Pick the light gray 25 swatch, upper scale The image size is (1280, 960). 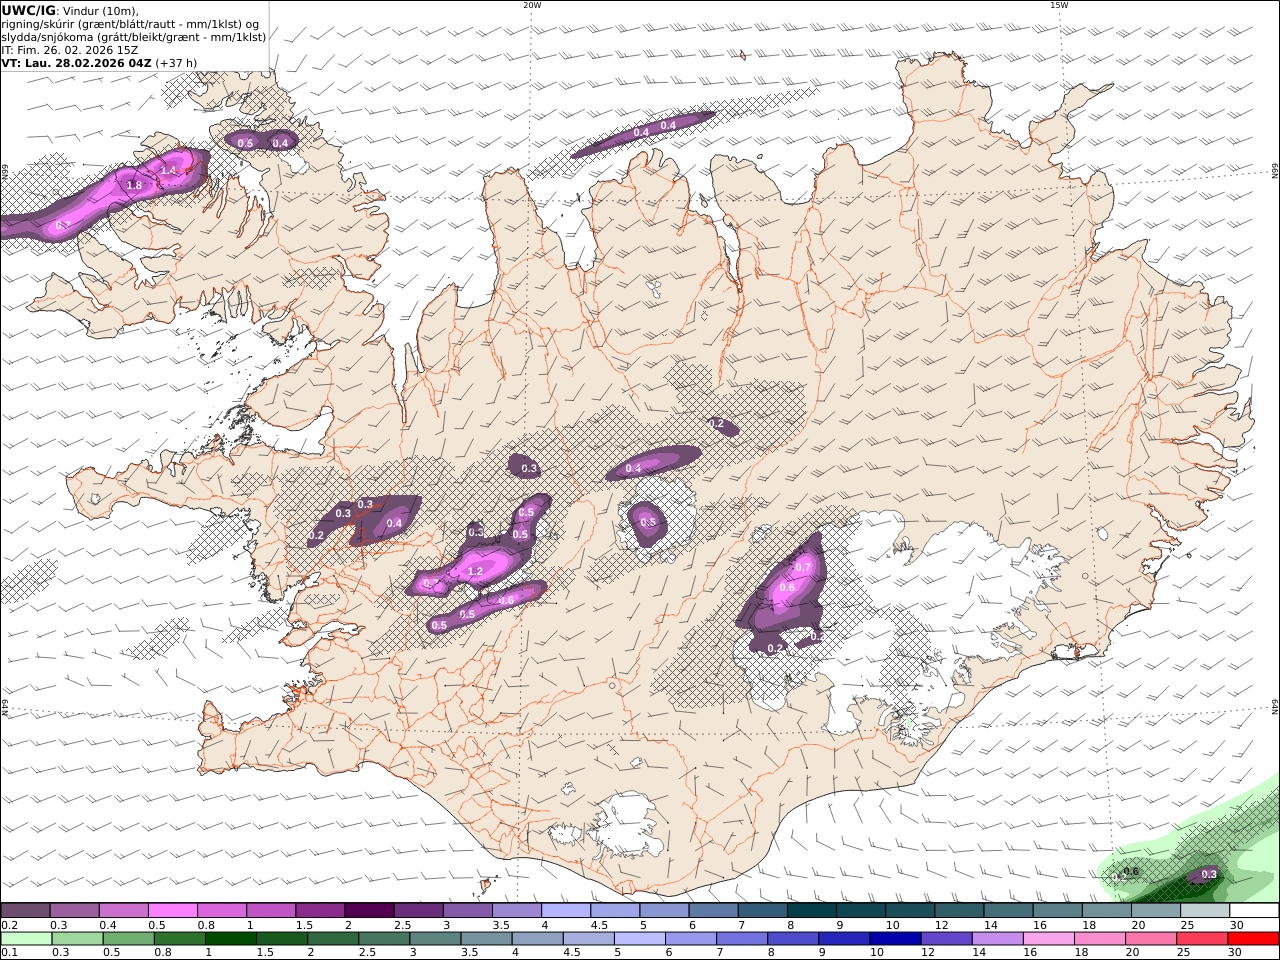[1204, 910]
